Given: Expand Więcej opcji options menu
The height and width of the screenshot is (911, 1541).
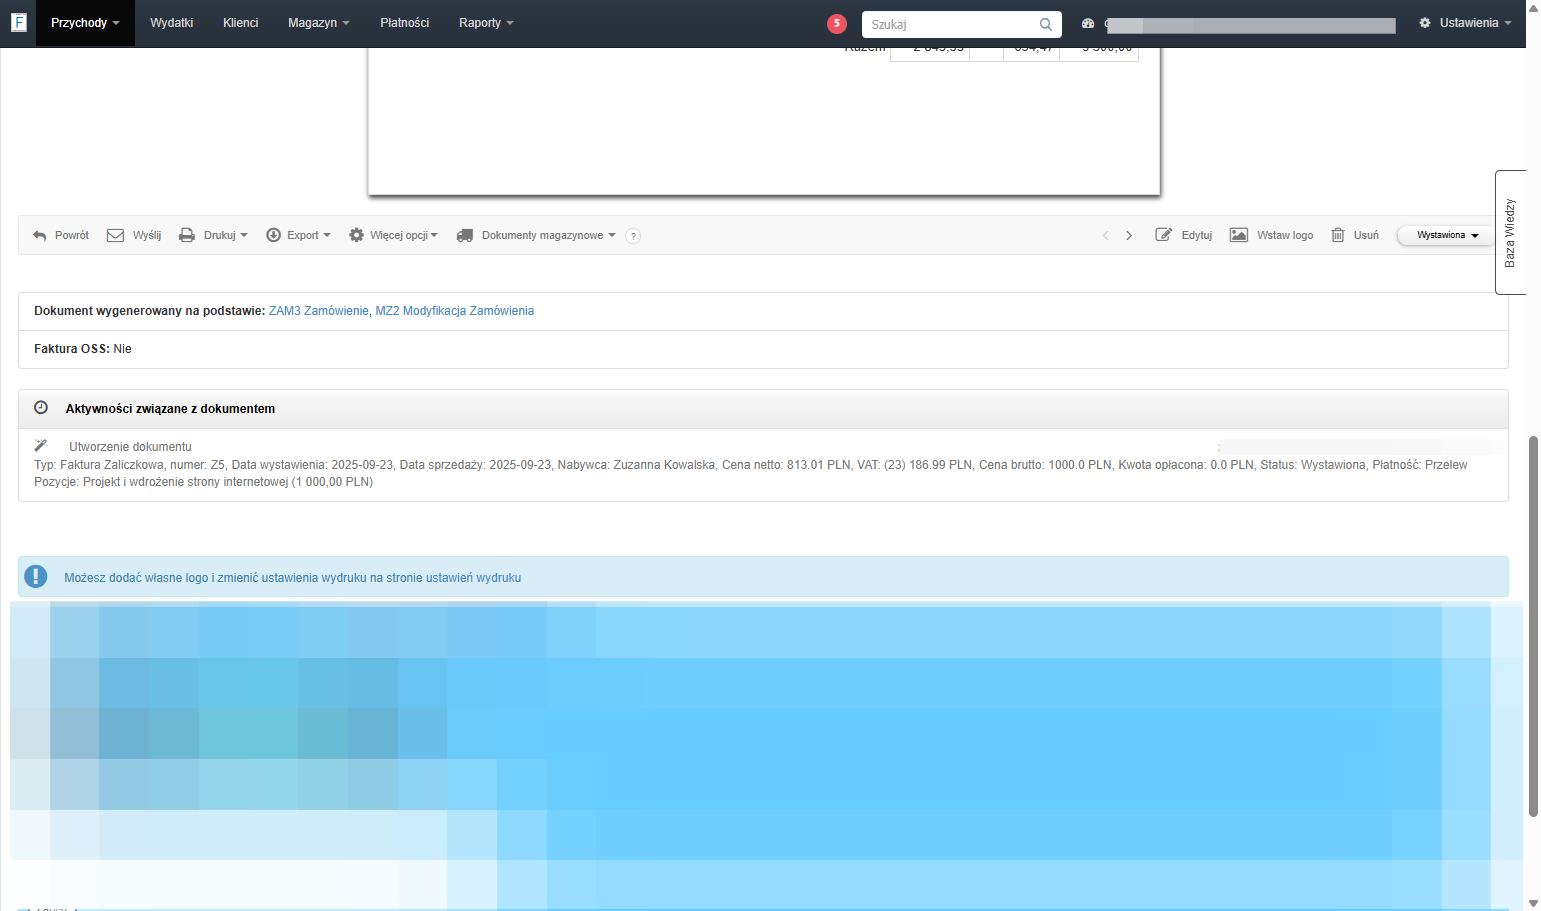Looking at the screenshot, I should point(393,235).
